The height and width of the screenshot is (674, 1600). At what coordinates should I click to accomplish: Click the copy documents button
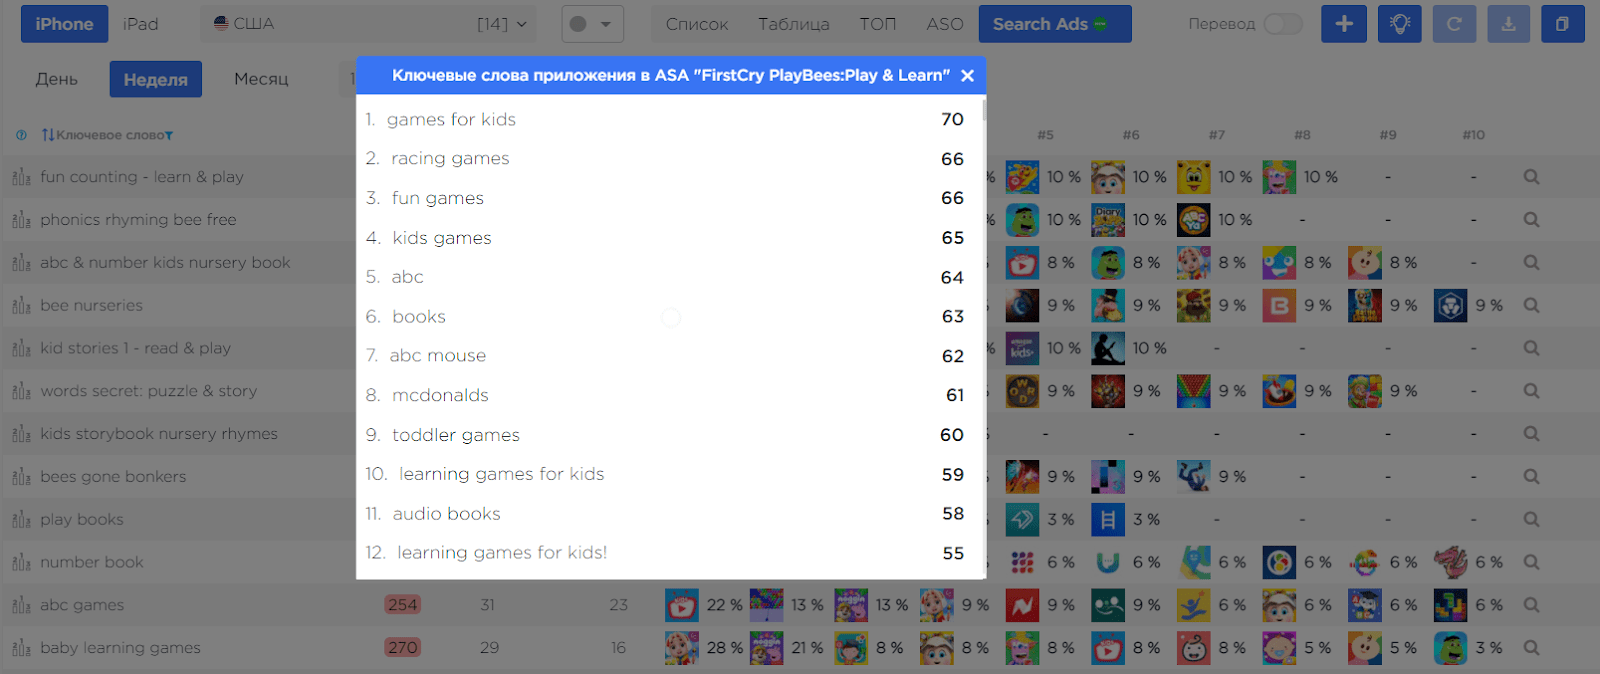pyautogui.click(x=1562, y=24)
